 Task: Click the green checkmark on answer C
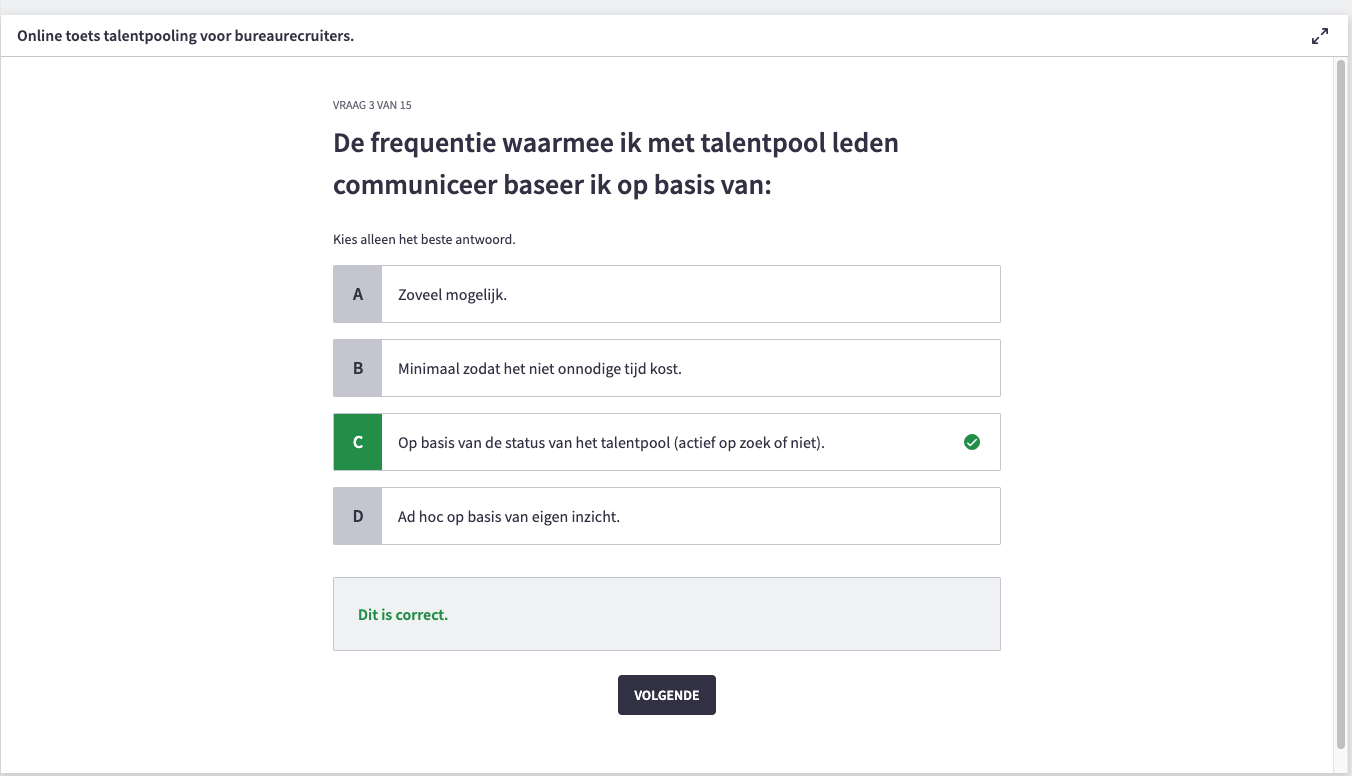(971, 442)
